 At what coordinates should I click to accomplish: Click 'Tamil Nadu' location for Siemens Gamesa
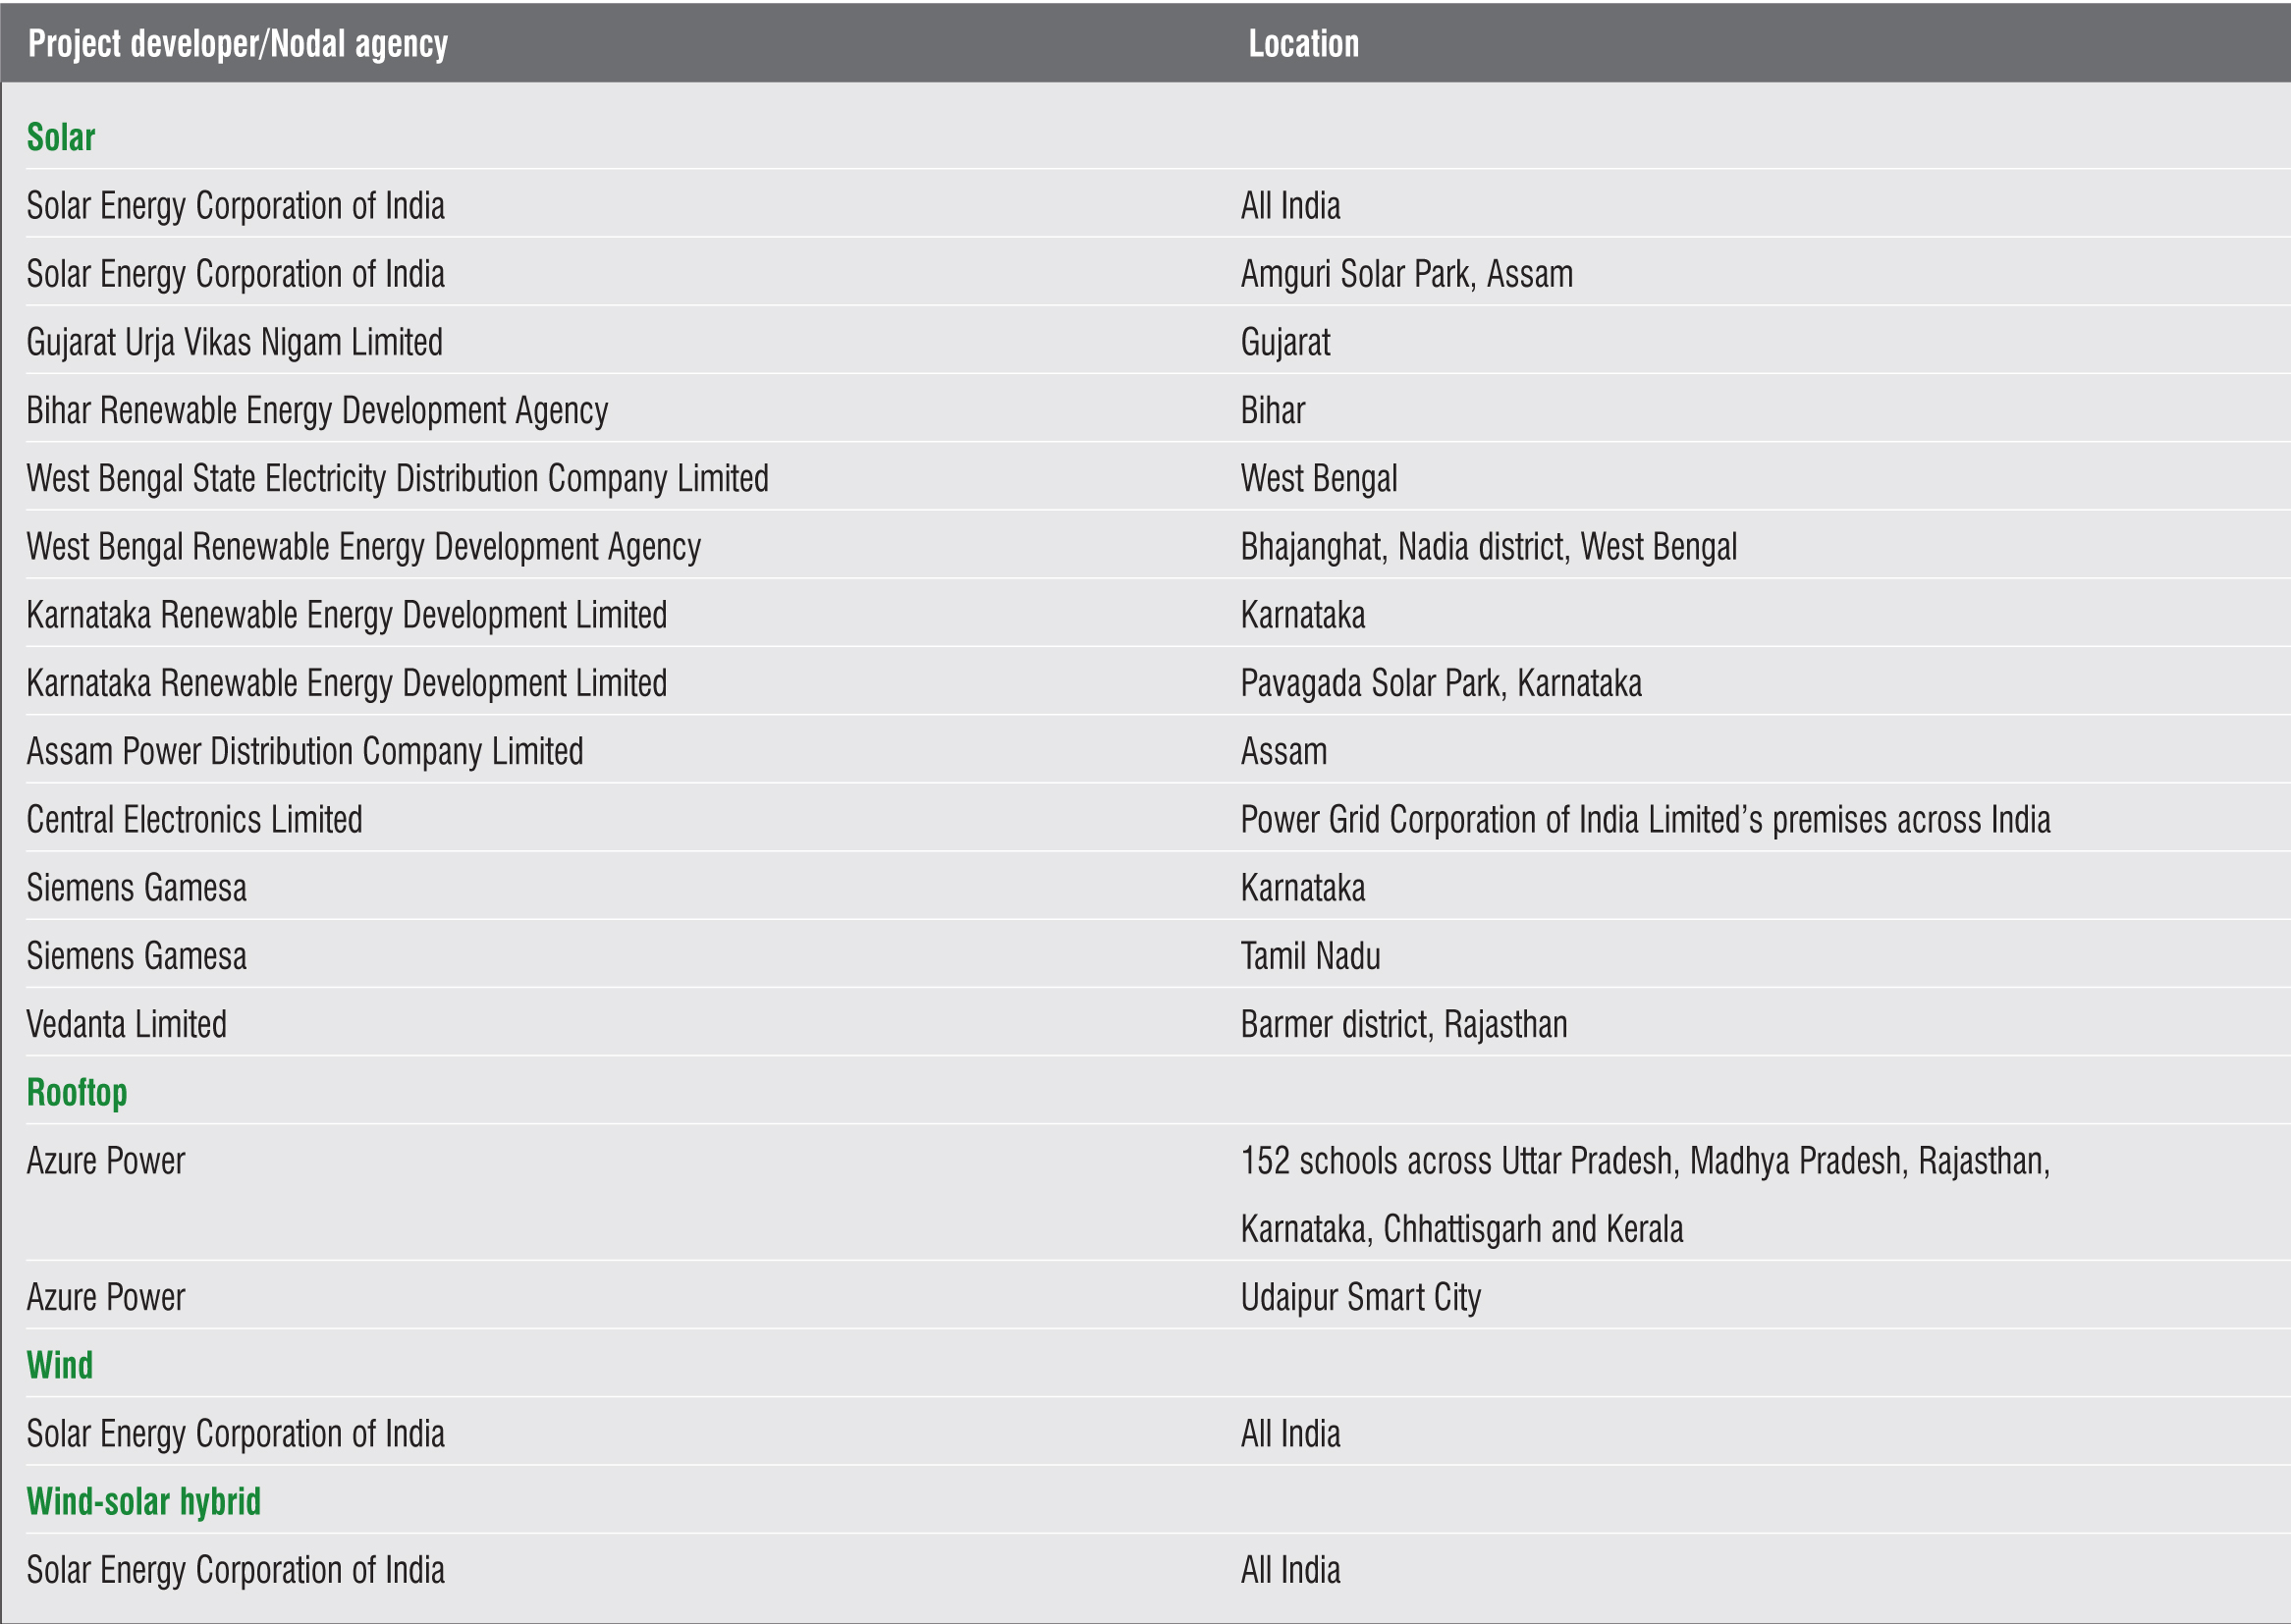1310,956
